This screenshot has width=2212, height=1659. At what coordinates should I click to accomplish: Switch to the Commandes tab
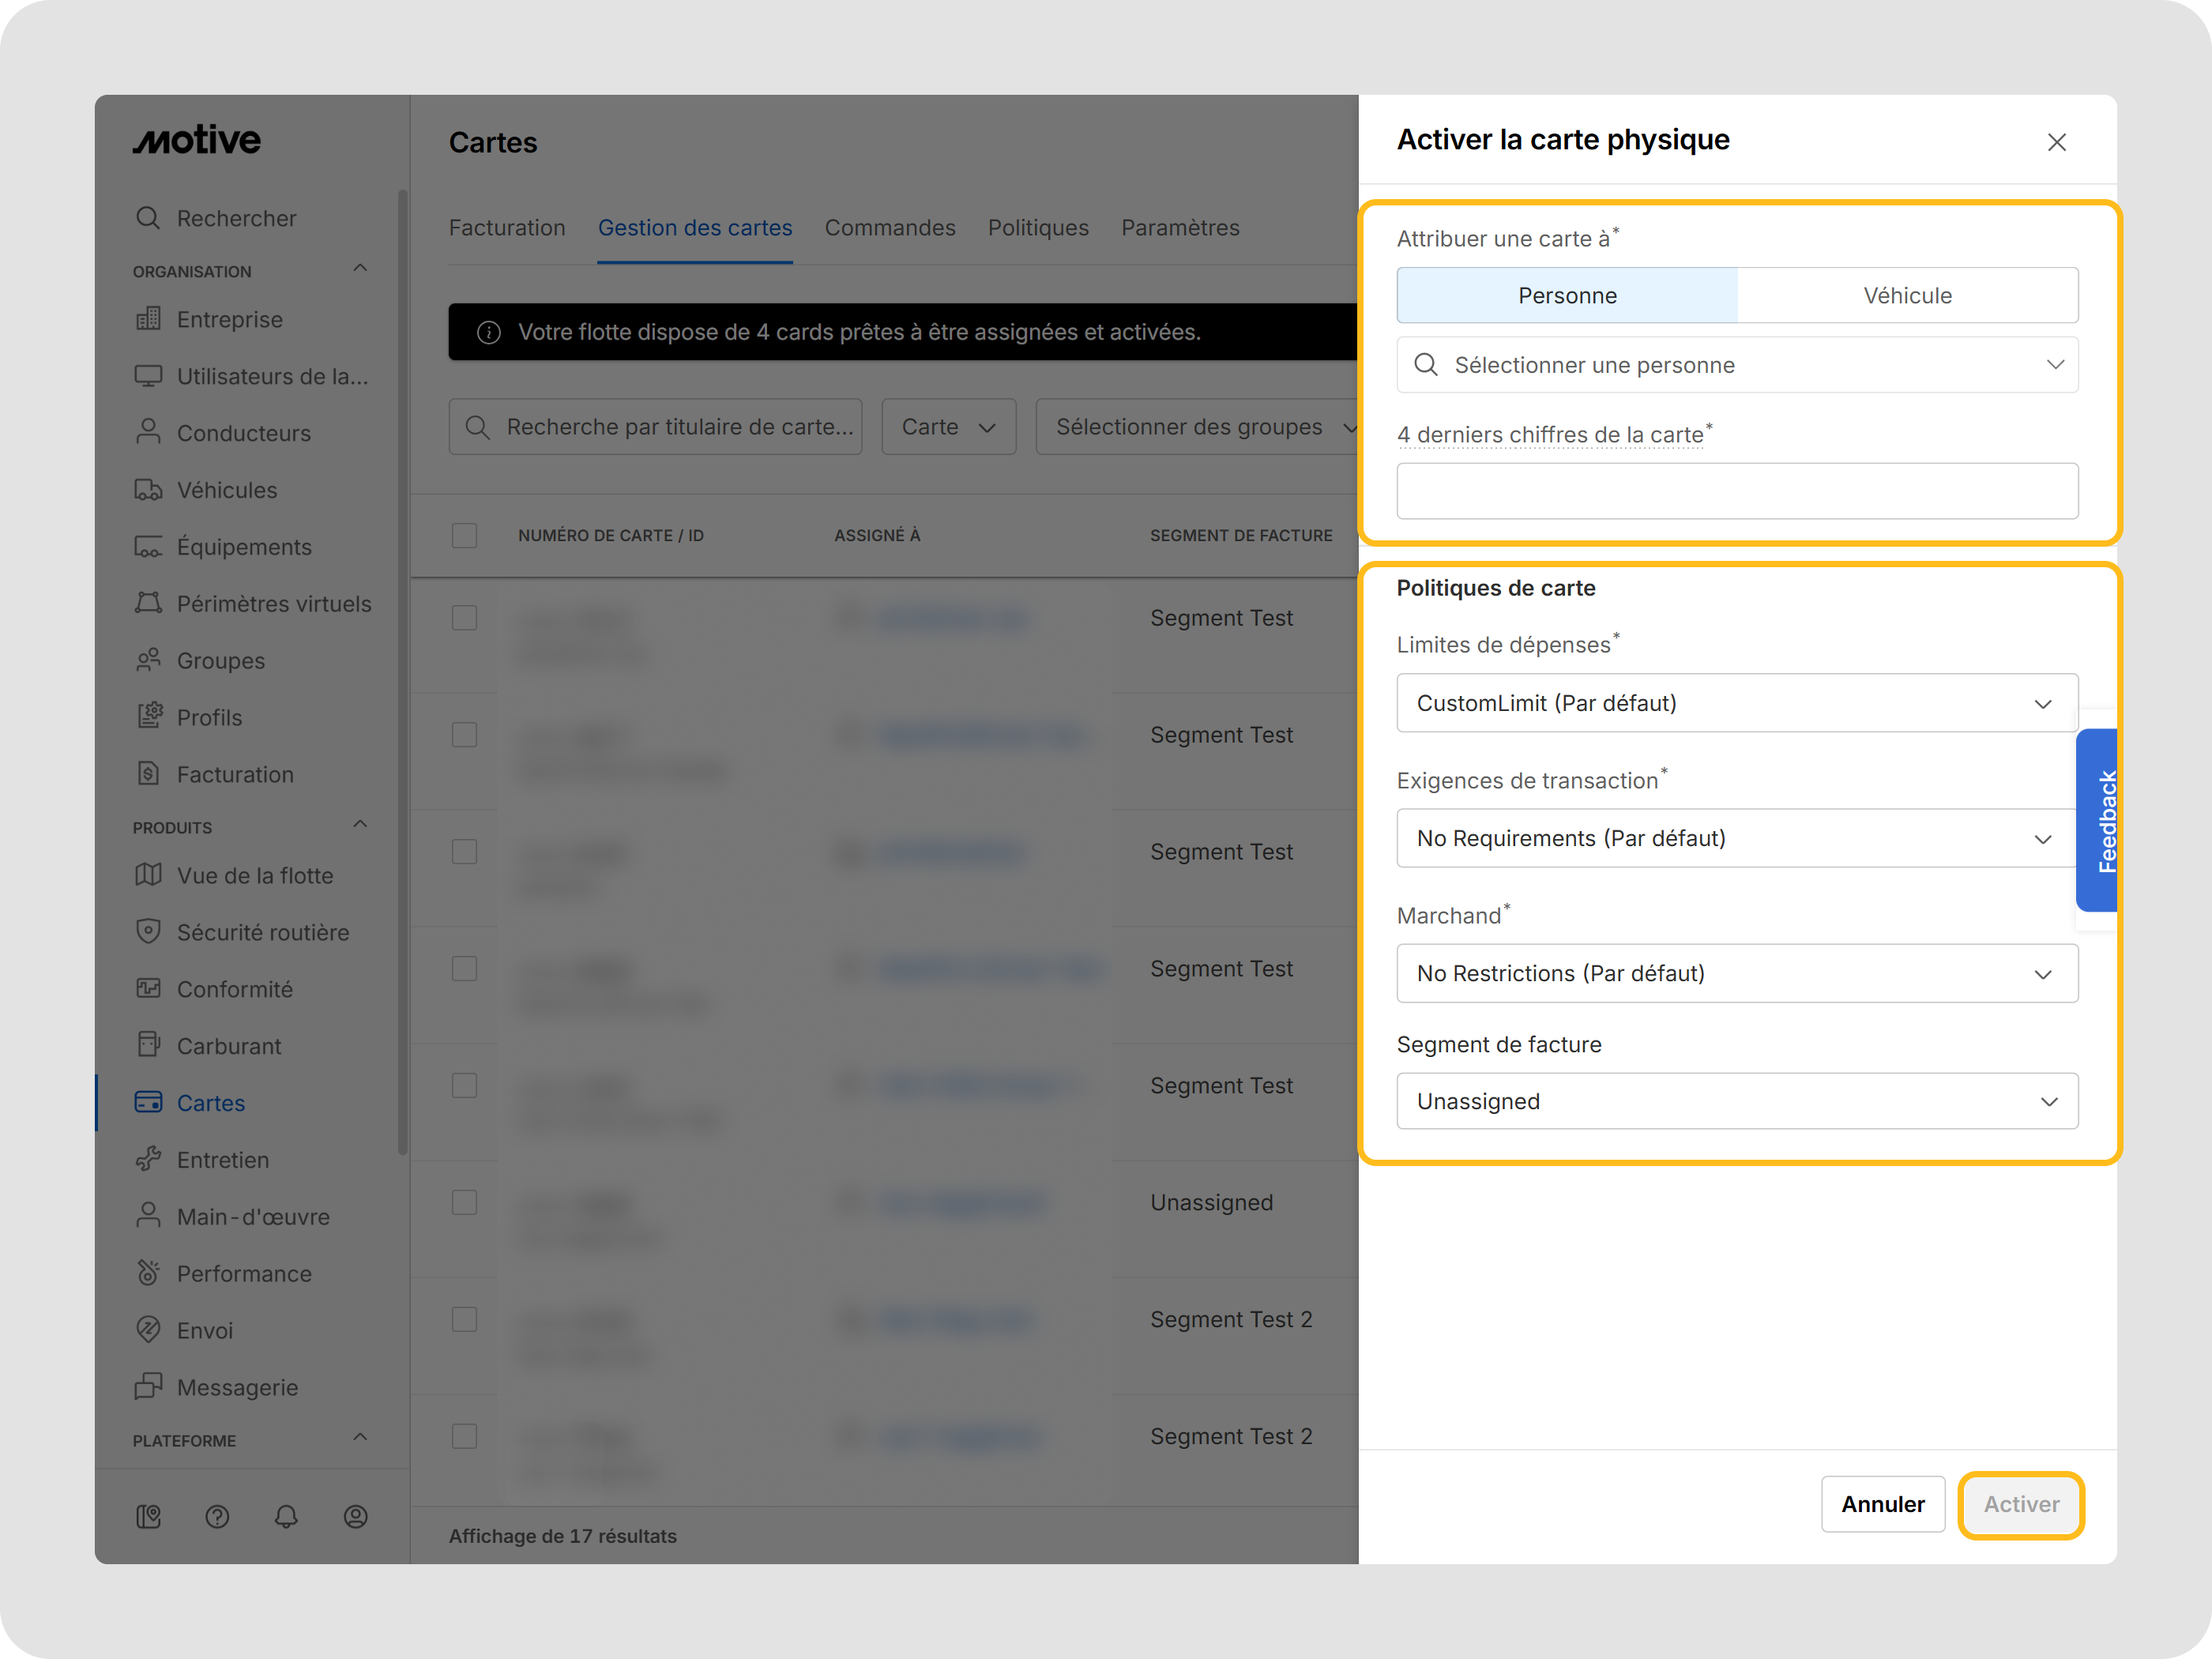tap(890, 228)
